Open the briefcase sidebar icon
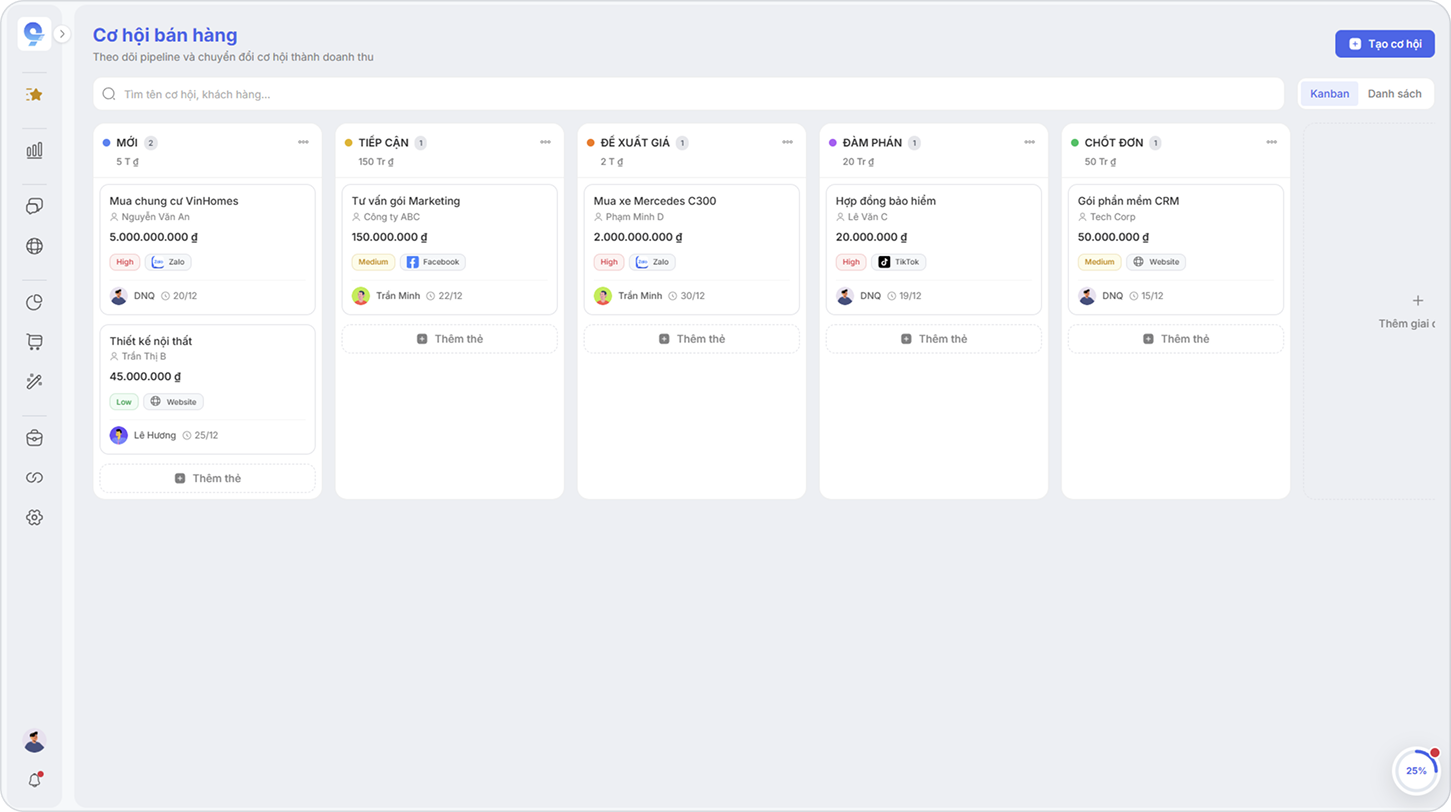Image resolution: width=1451 pixels, height=812 pixels. click(34, 438)
